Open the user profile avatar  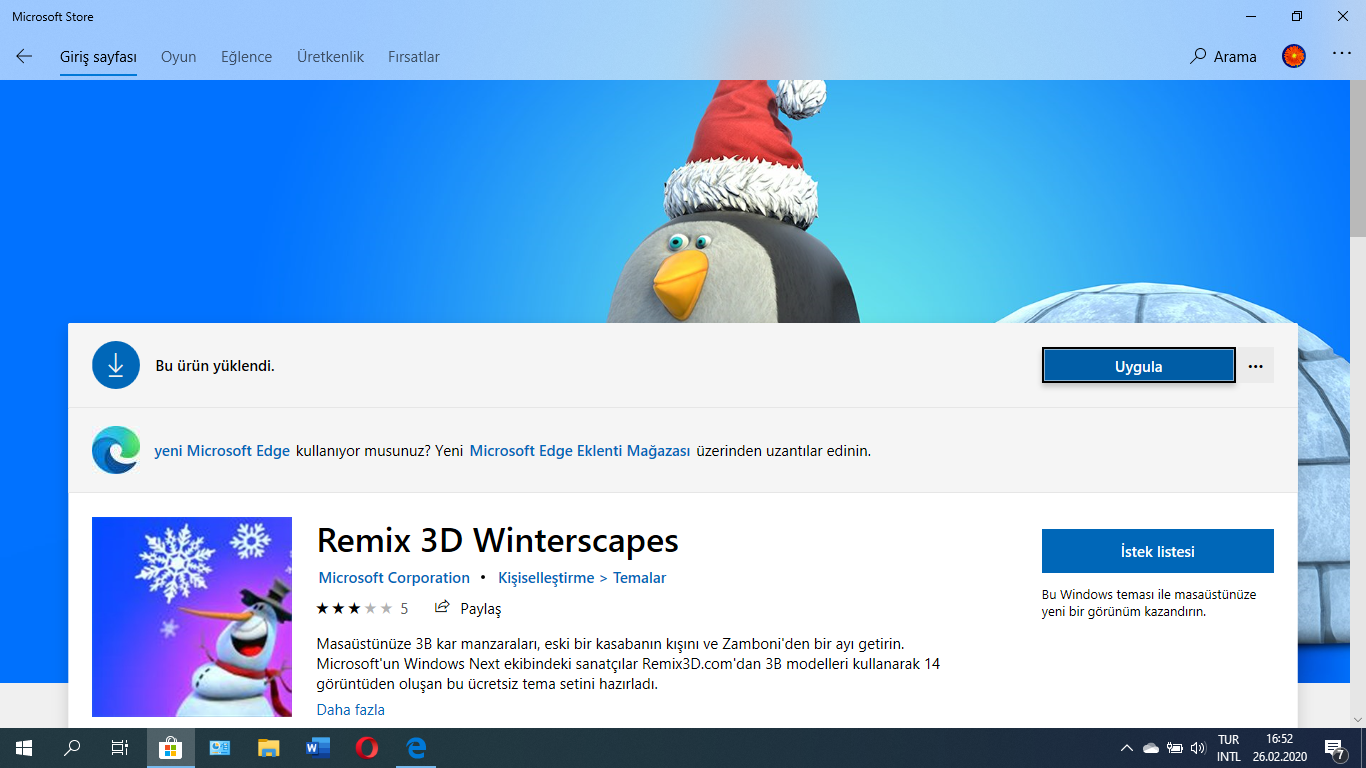point(1294,56)
